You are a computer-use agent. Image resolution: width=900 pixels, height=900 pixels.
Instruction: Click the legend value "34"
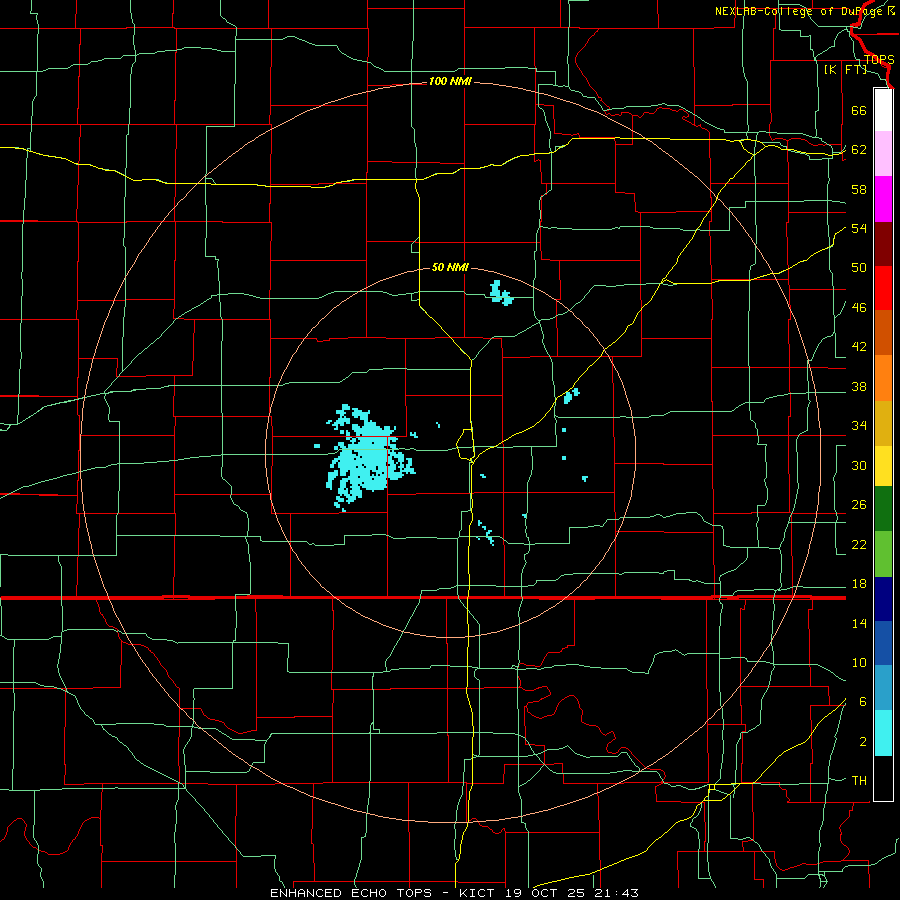click(859, 426)
